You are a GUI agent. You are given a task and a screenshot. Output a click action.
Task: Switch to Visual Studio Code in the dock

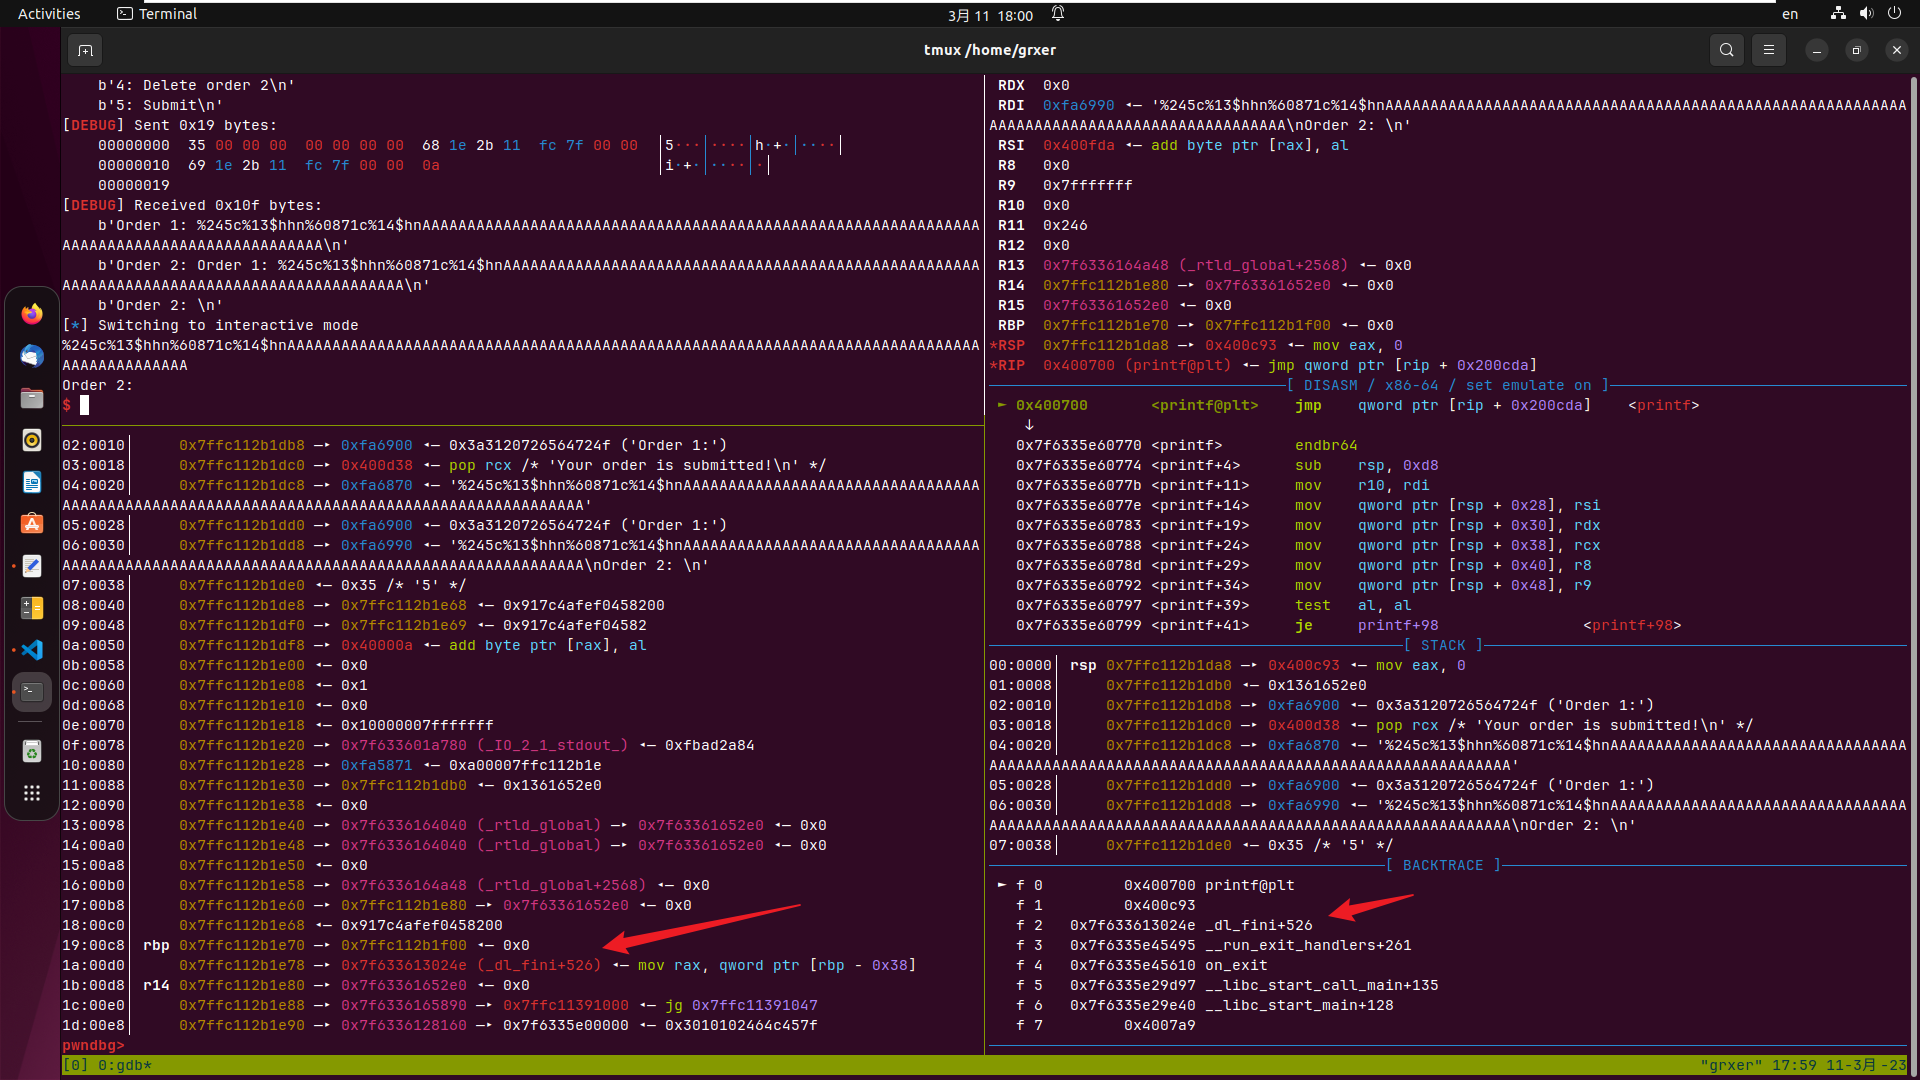[x=32, y=650]
